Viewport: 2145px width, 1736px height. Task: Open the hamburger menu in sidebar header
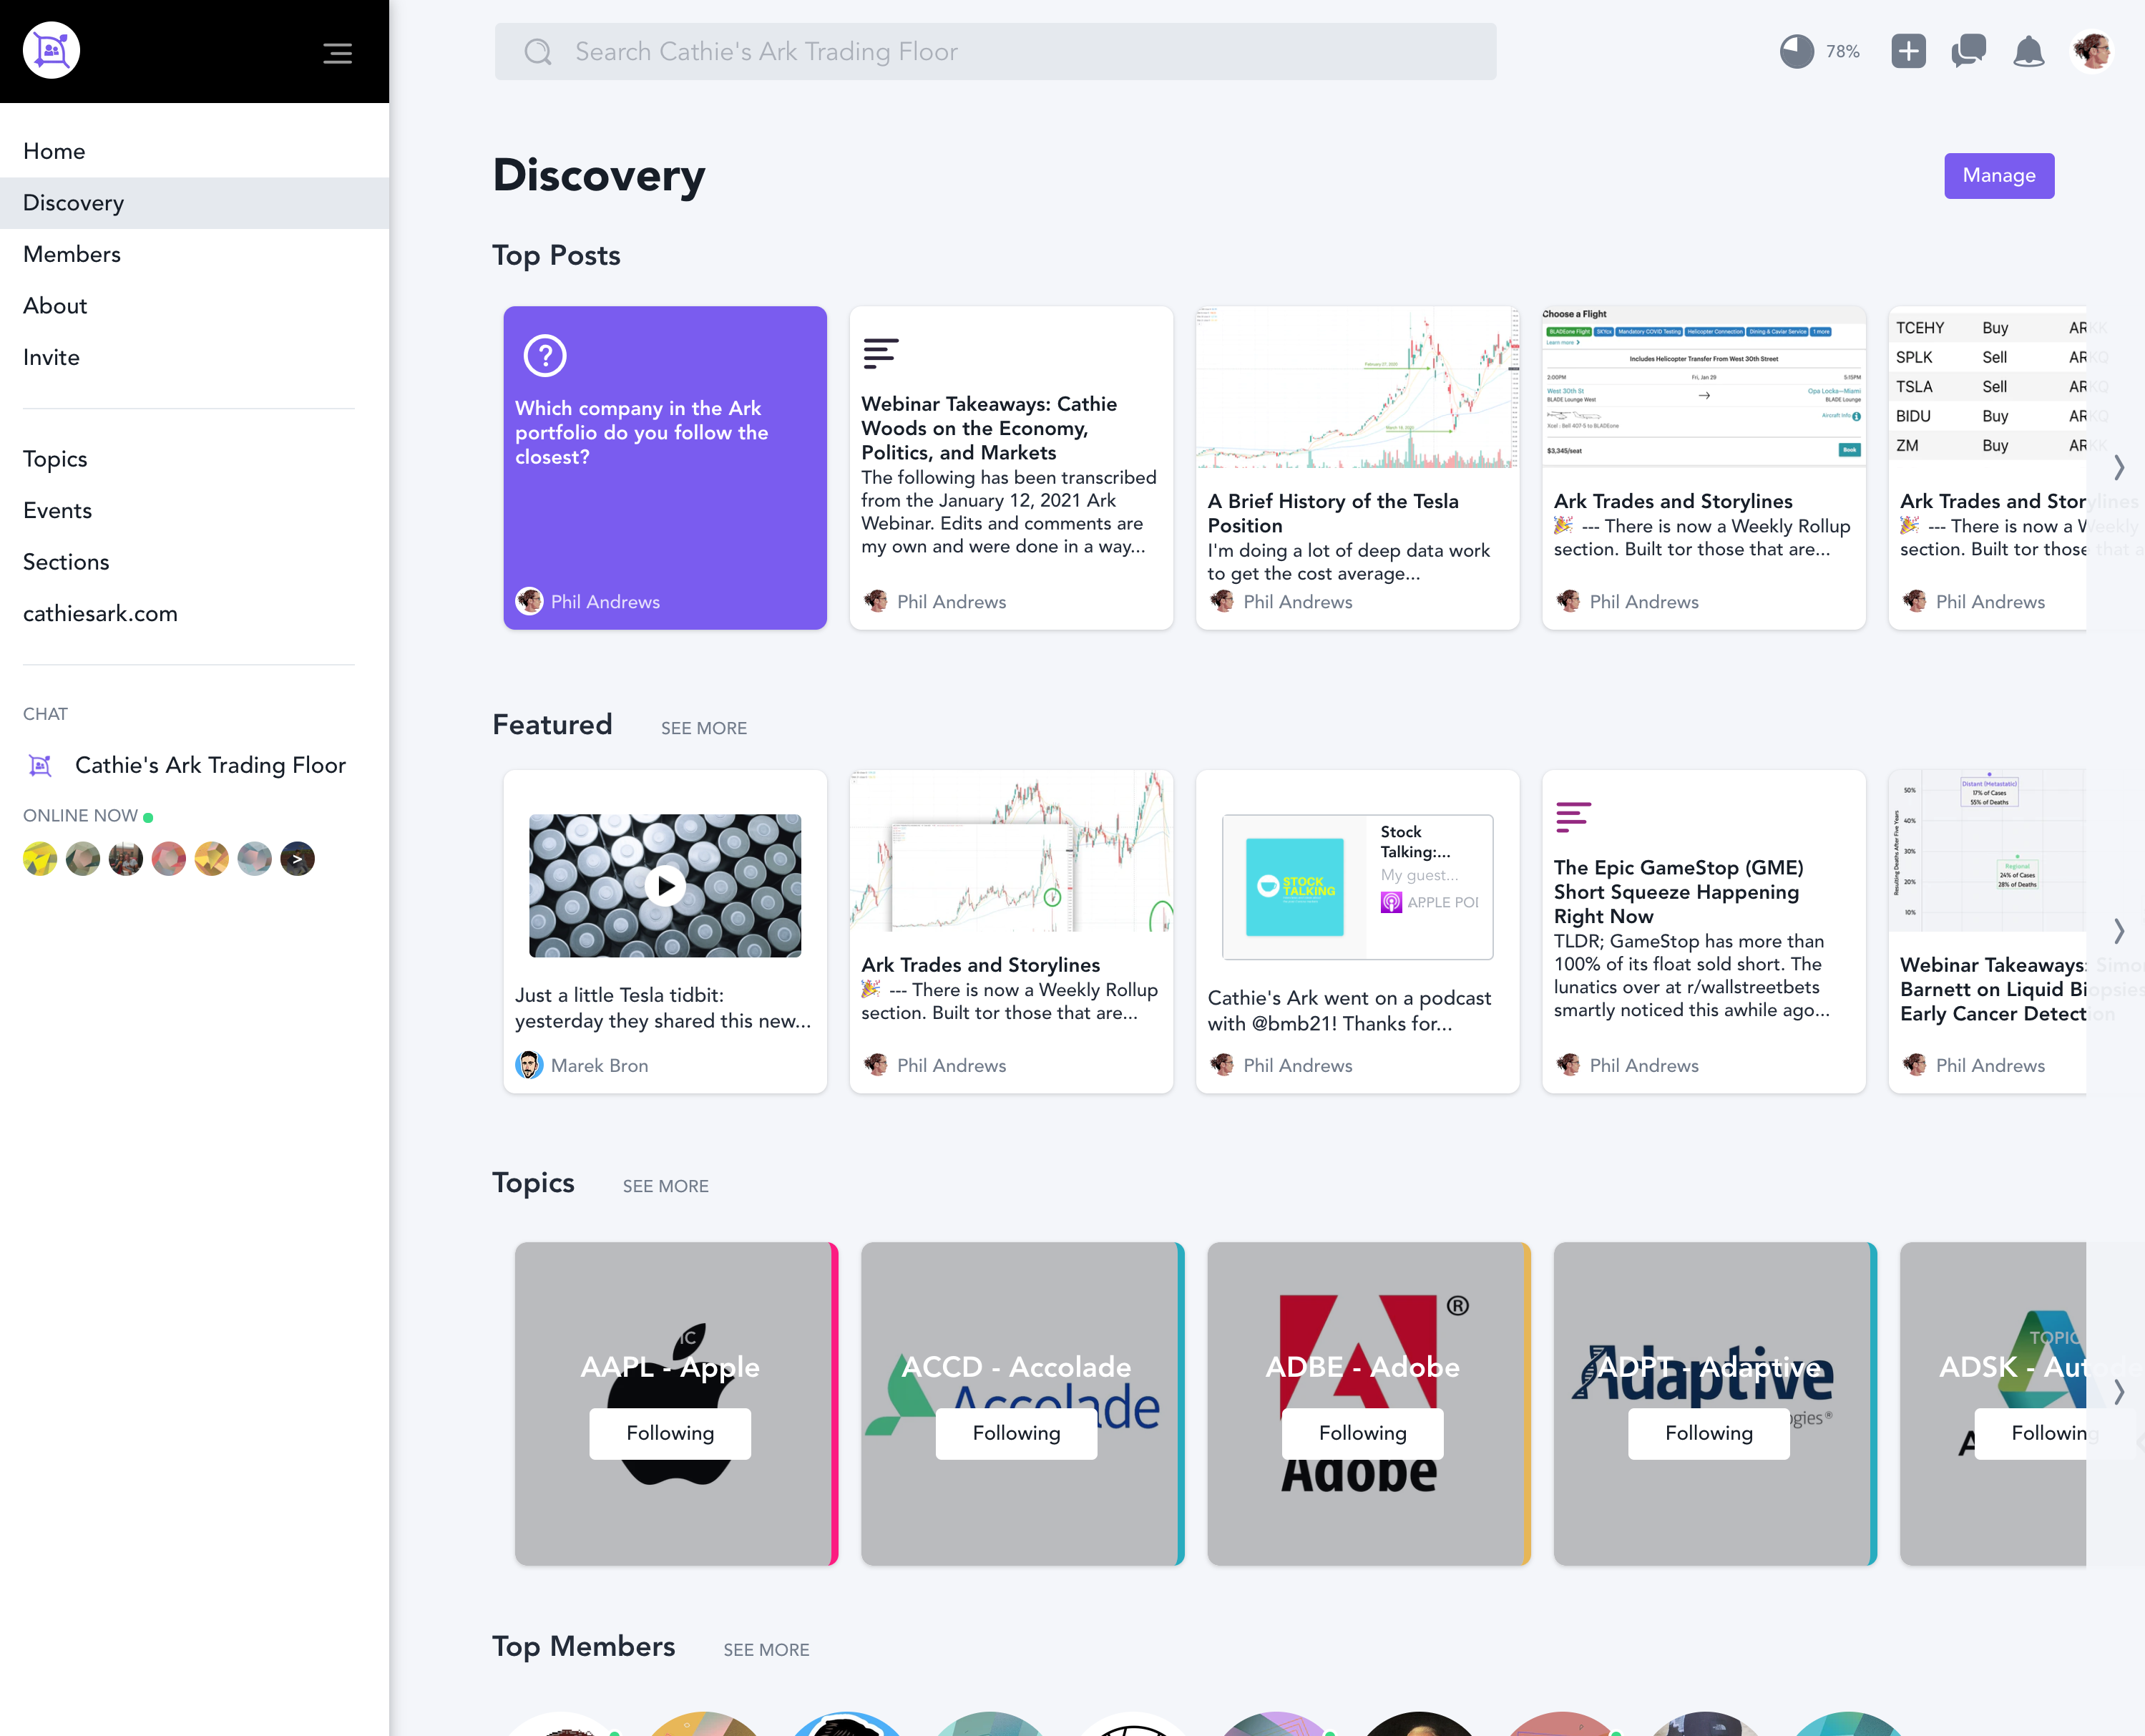[337, 53]
